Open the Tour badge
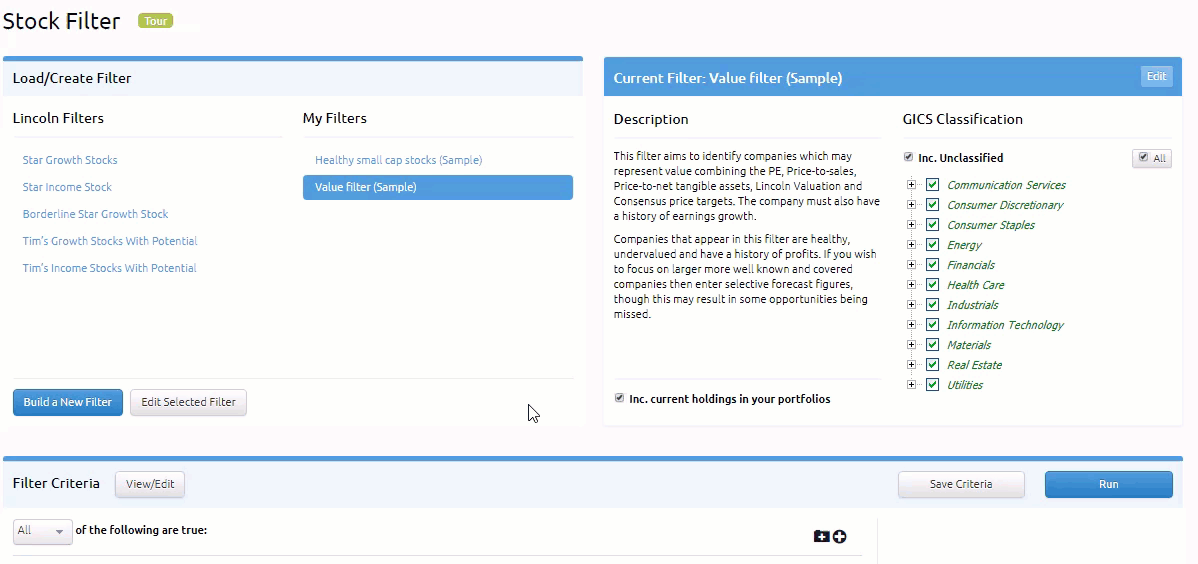 pyautogui.click(x=156, y=21)
